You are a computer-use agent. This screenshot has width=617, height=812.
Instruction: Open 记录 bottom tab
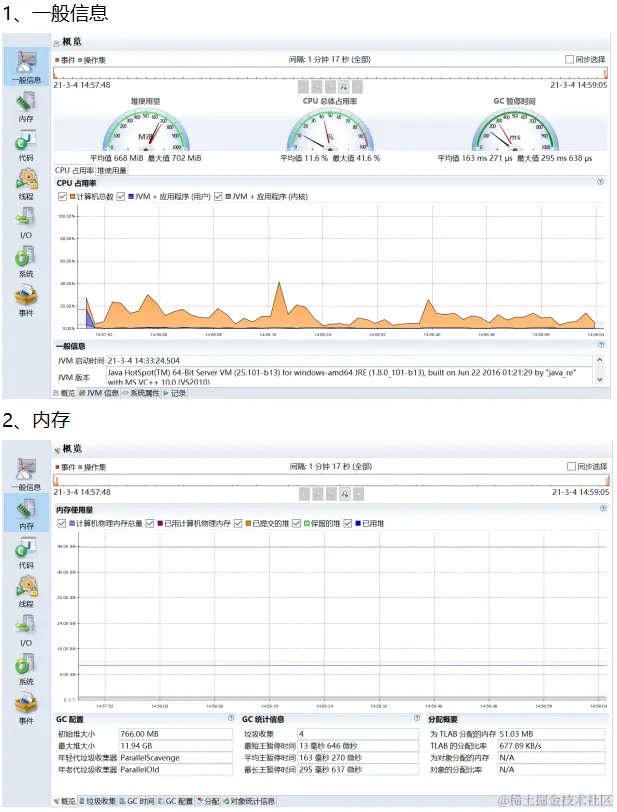point(175,393)
